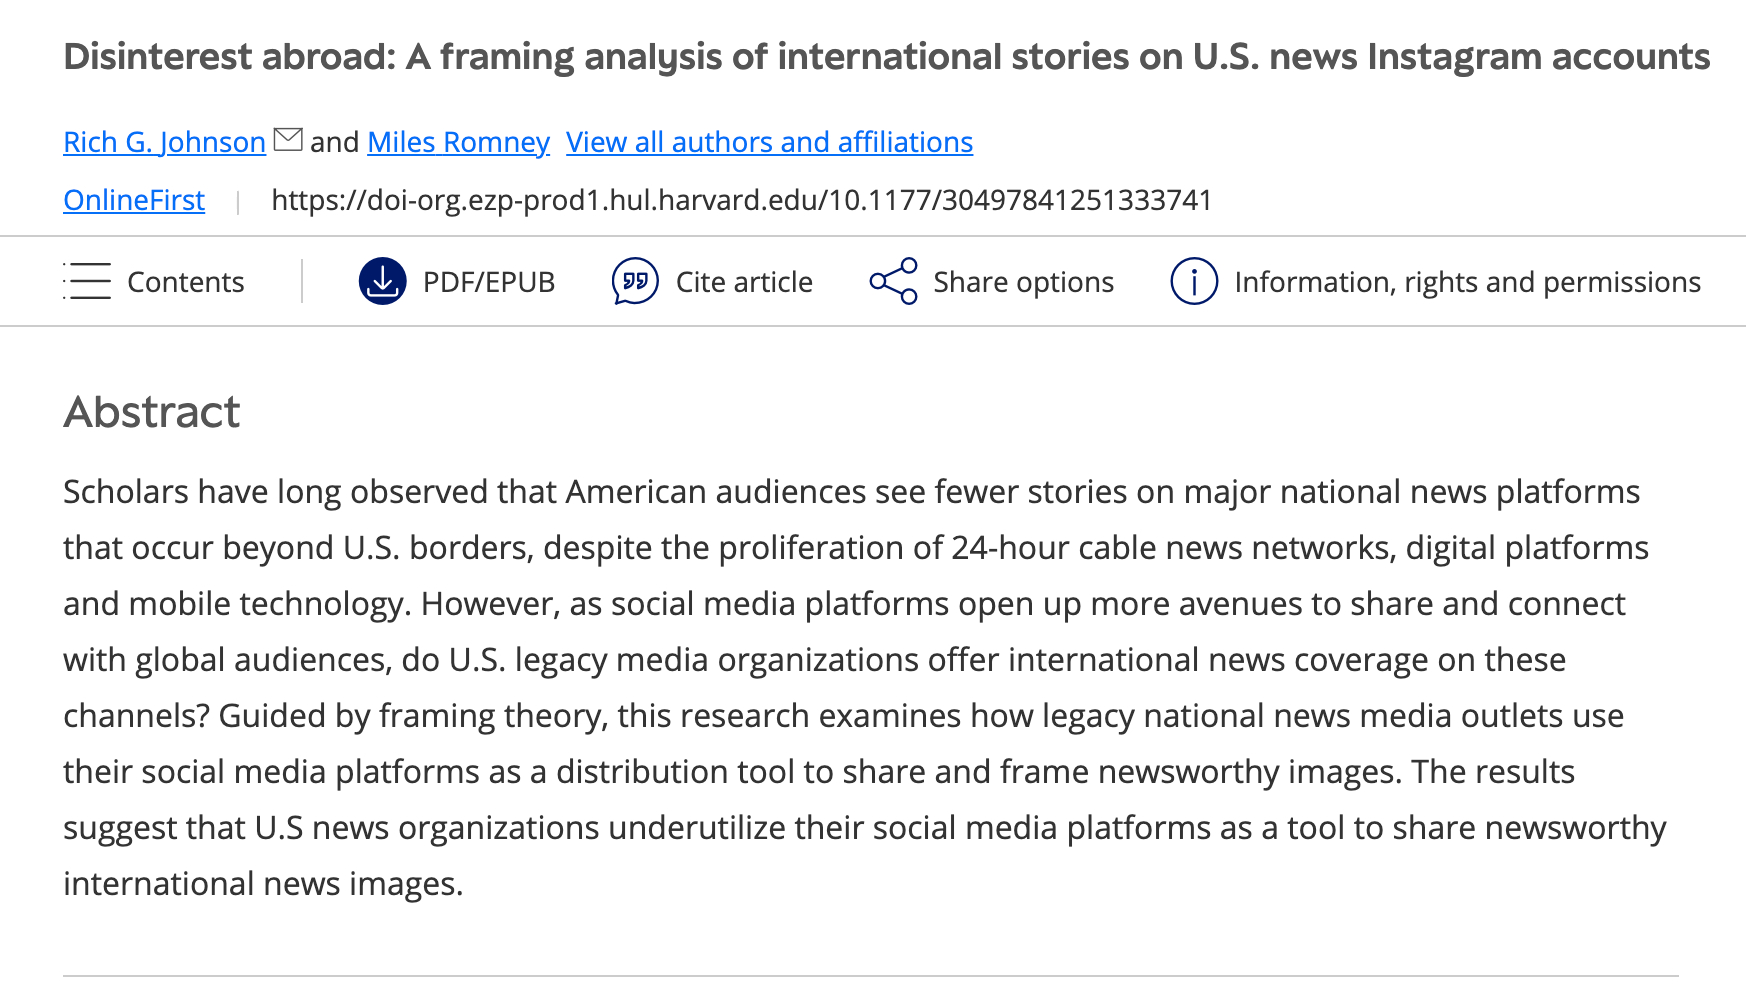Open the Contents menu label
1746x984 pixels.
(x=186, y=282)
